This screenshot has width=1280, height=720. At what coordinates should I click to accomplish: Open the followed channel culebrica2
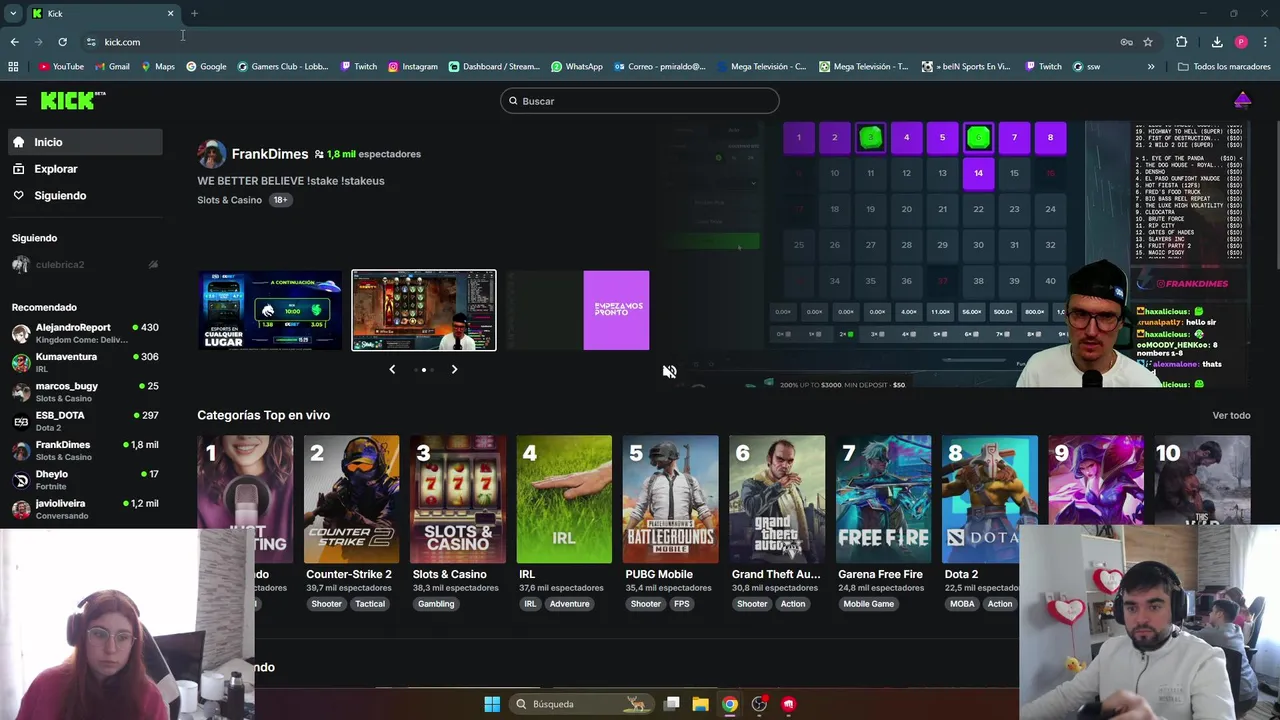tap(84, 265)
